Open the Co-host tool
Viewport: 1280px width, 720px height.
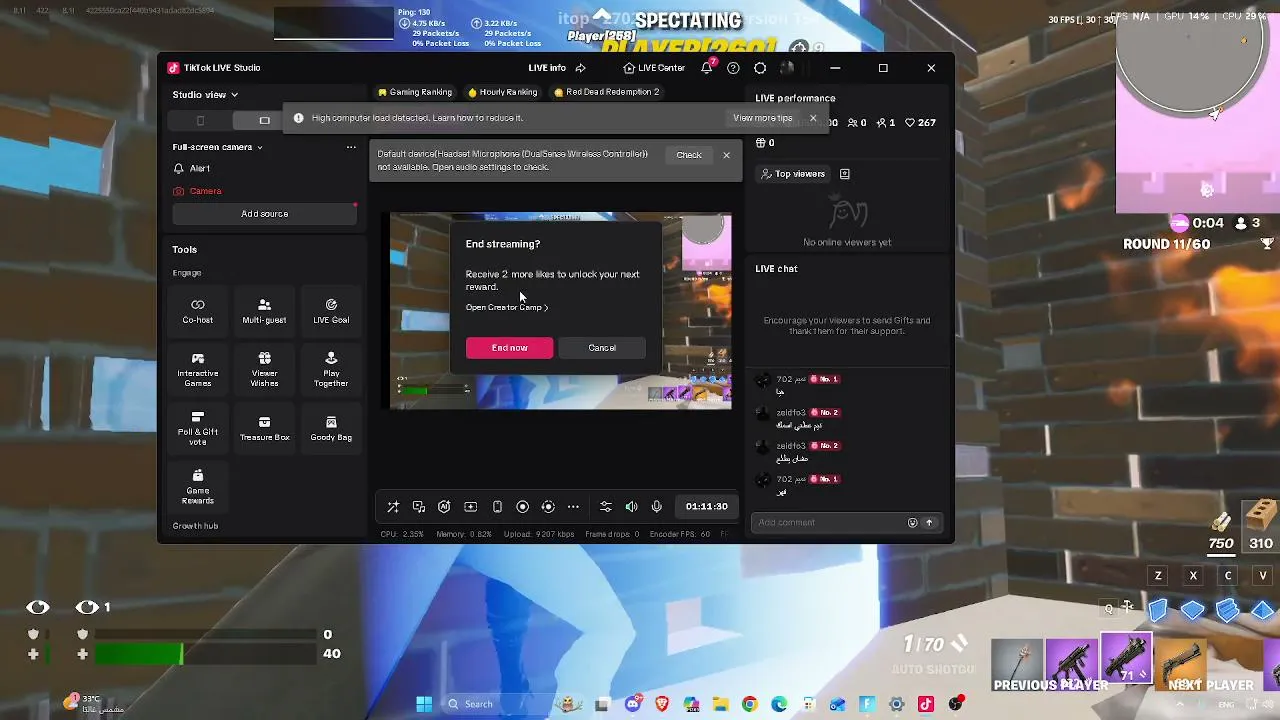click(197, 311)
